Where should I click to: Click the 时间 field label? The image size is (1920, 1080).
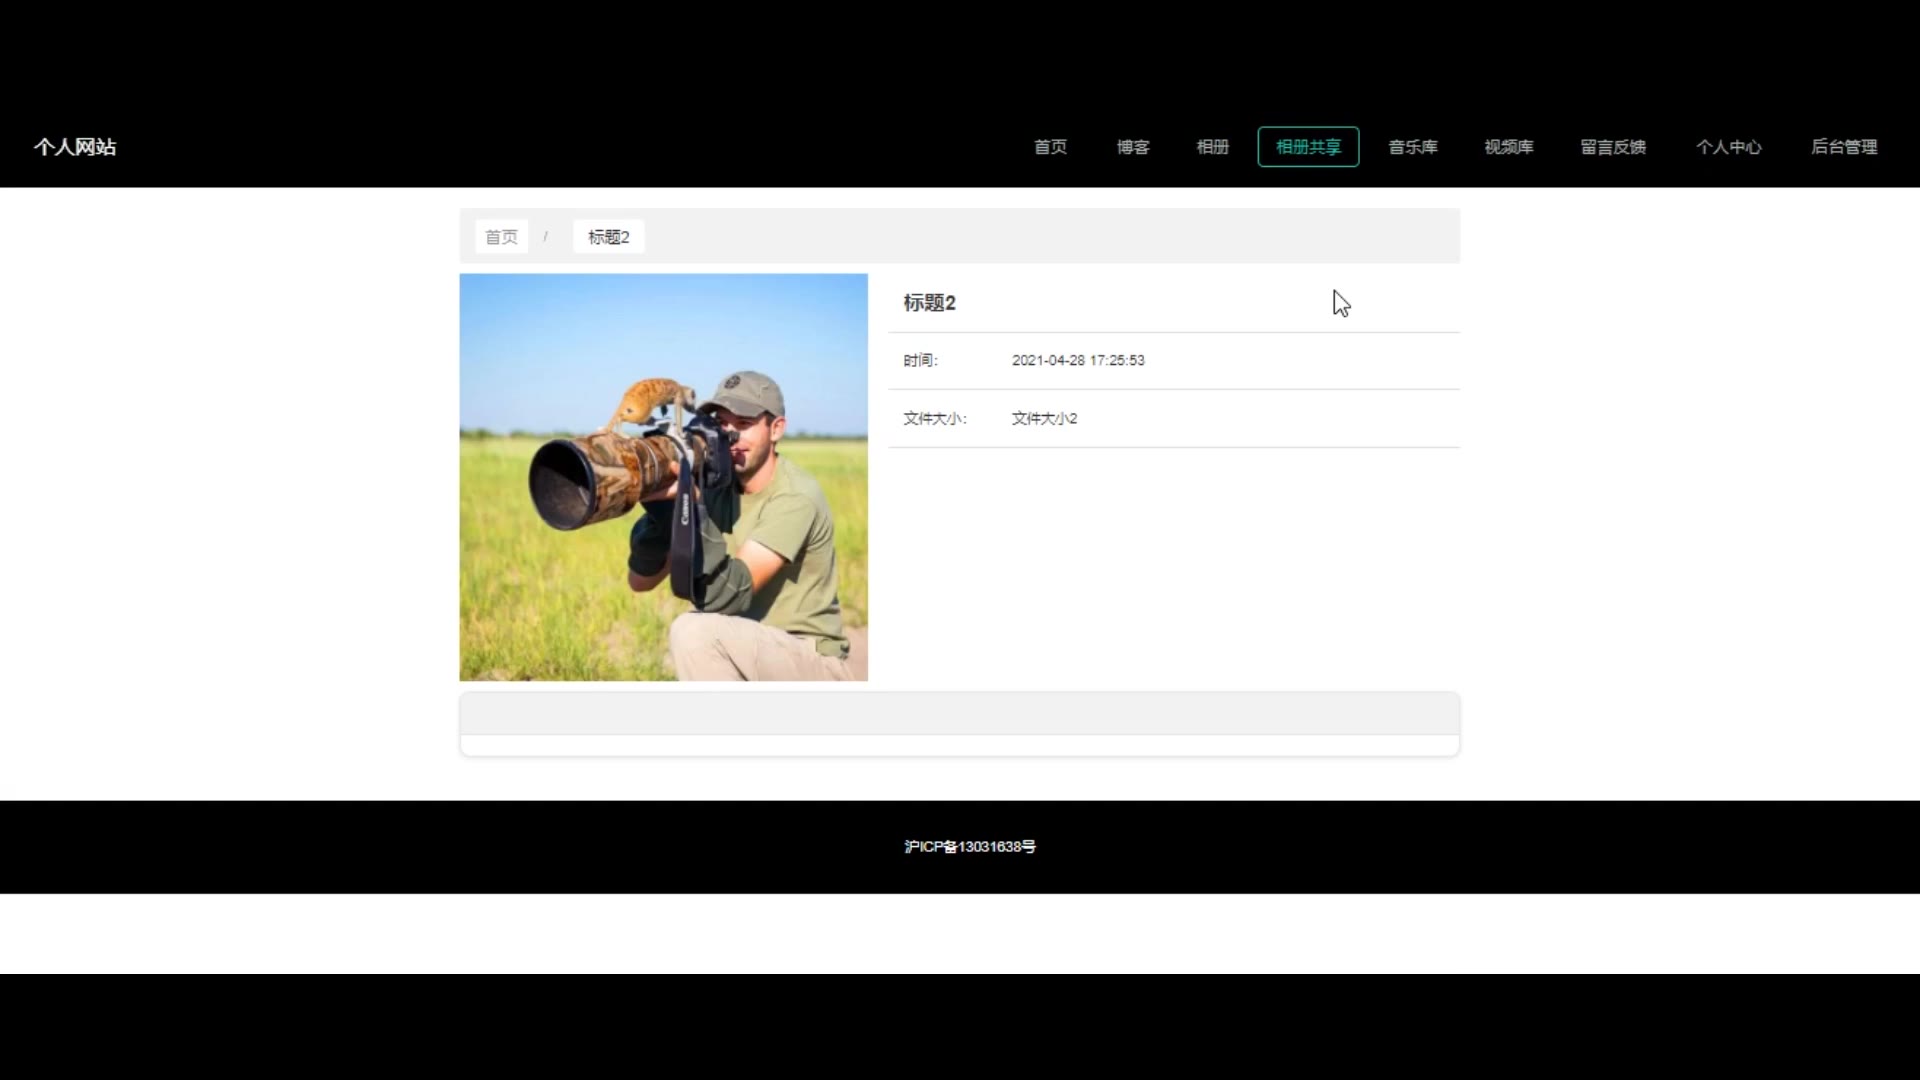920,360
